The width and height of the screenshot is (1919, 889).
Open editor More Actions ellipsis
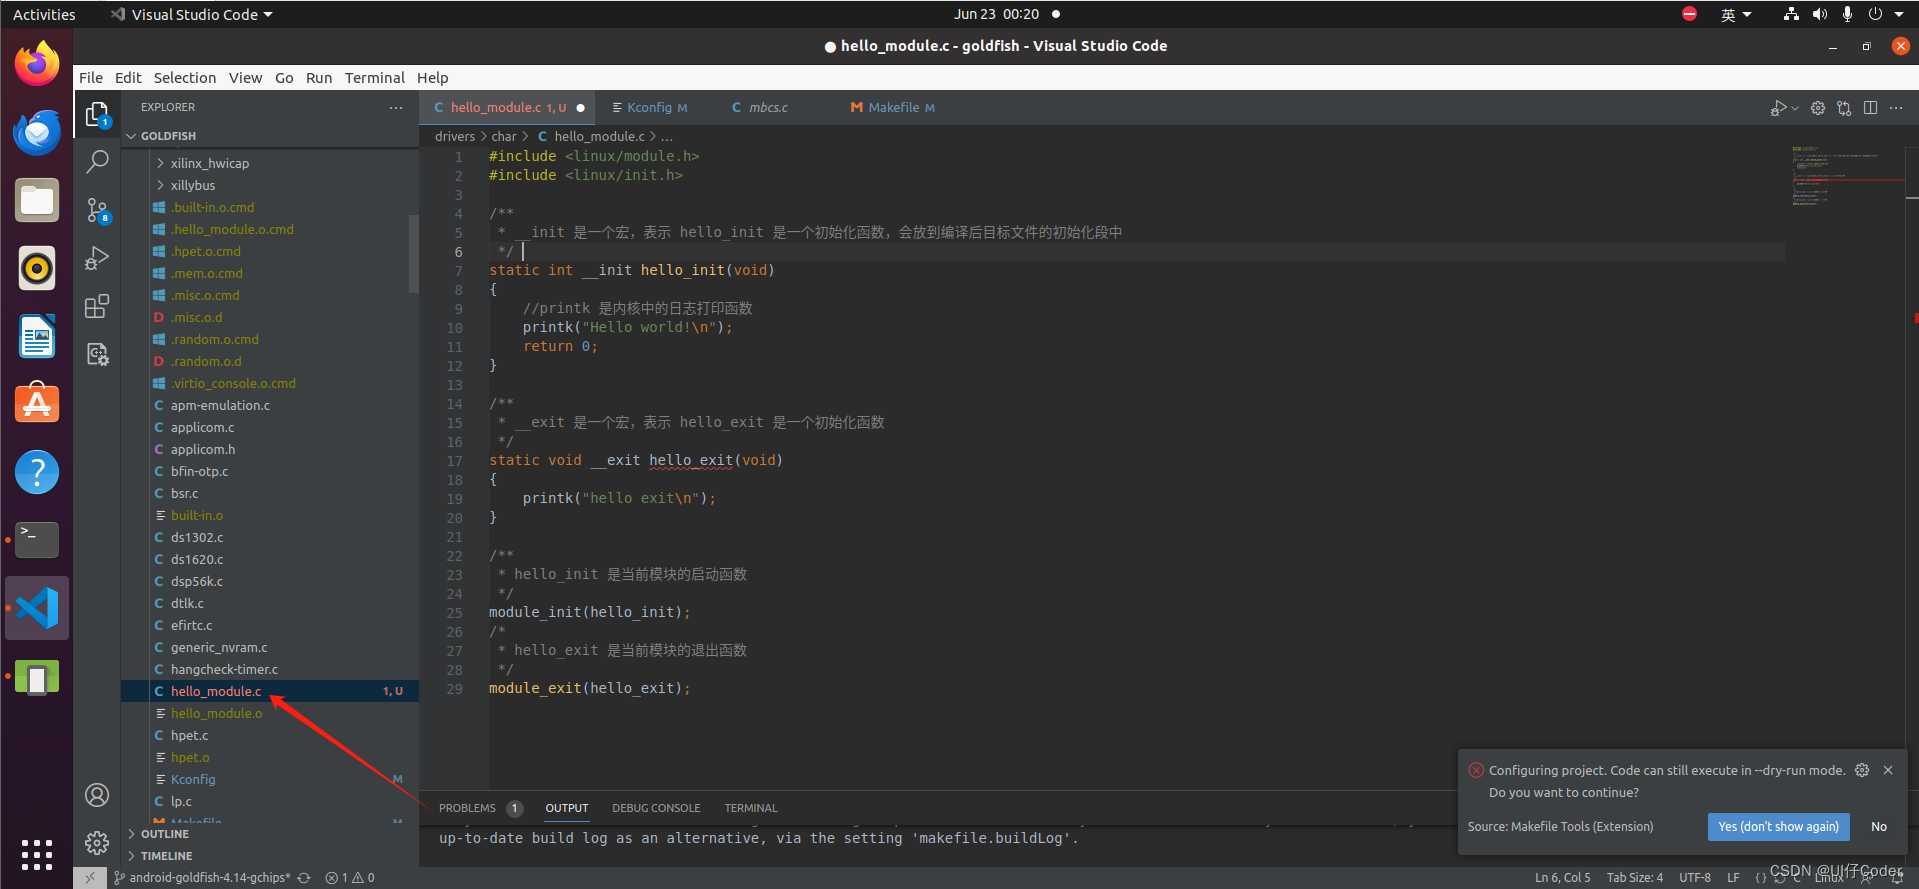(1896, 108)
